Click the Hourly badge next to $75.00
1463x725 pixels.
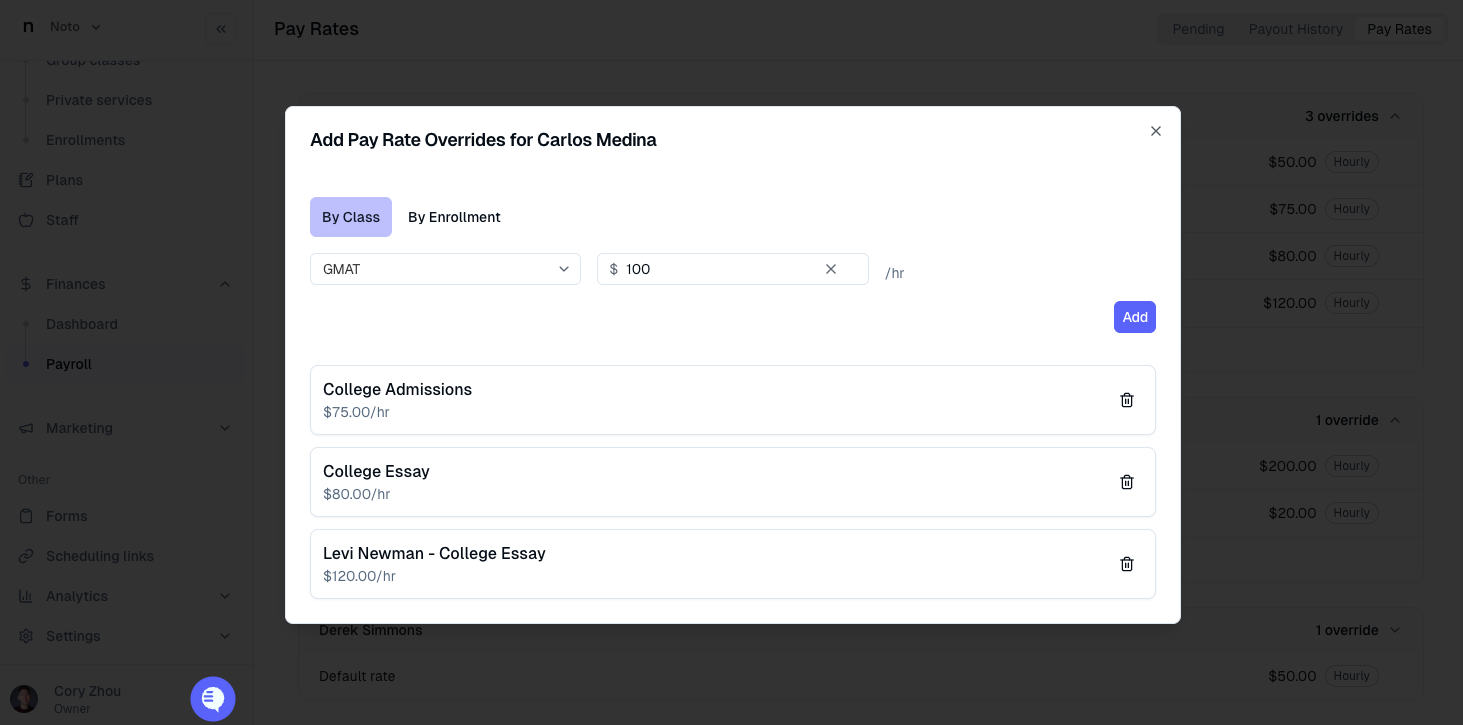click(x=1352, y=209)
